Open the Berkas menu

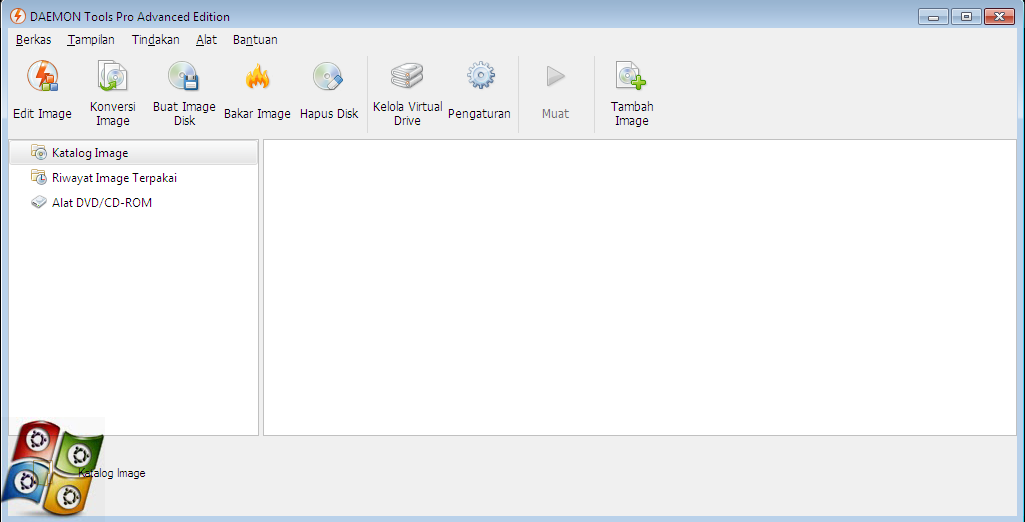(33, 40)
